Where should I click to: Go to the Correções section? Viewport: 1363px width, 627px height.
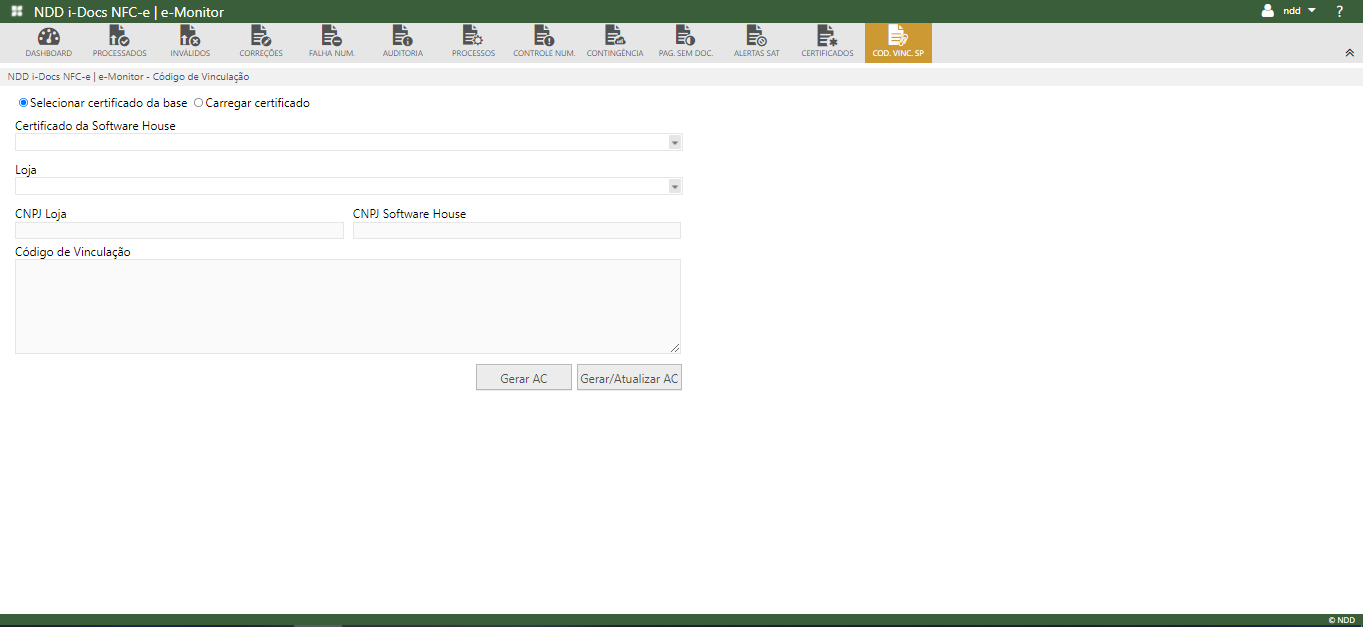coord(261,43)
